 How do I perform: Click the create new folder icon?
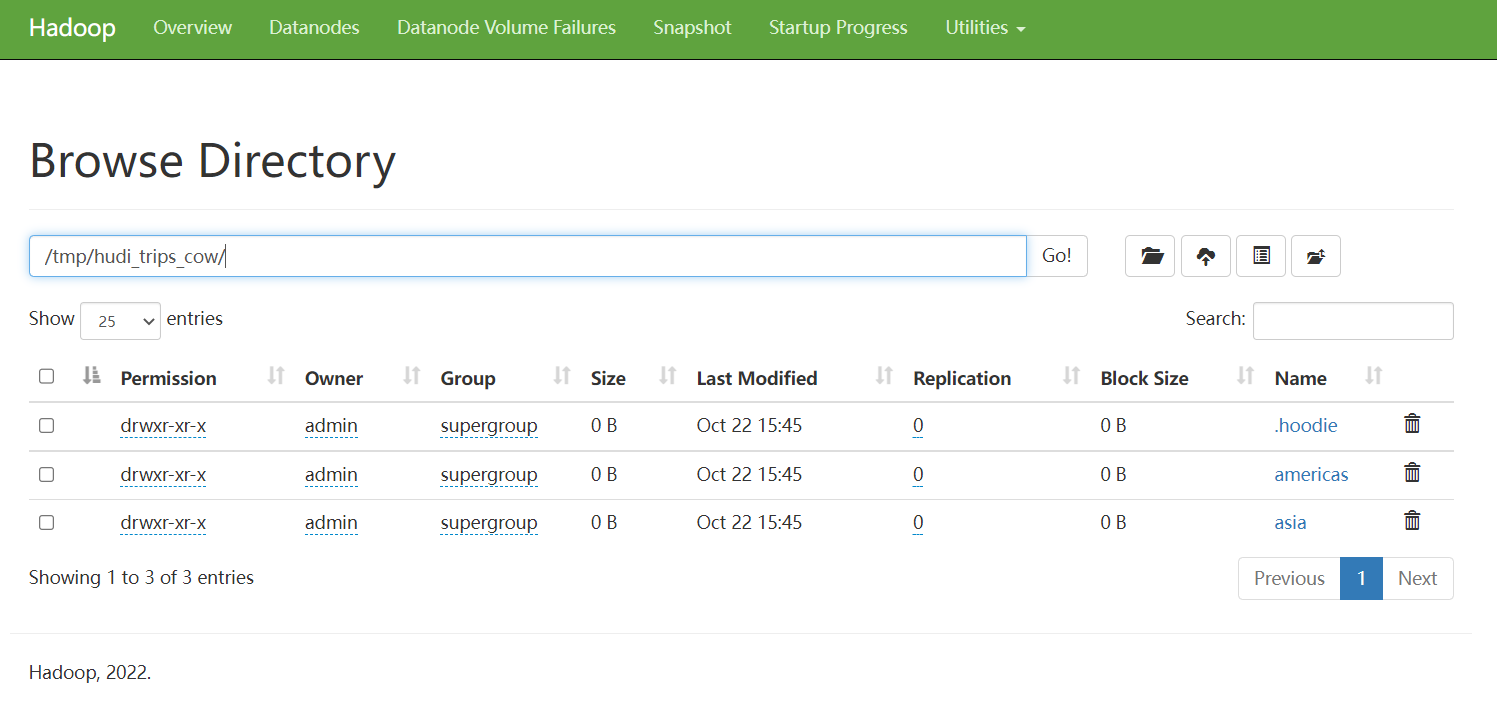pyautogui.click(x=1151, y=256)
